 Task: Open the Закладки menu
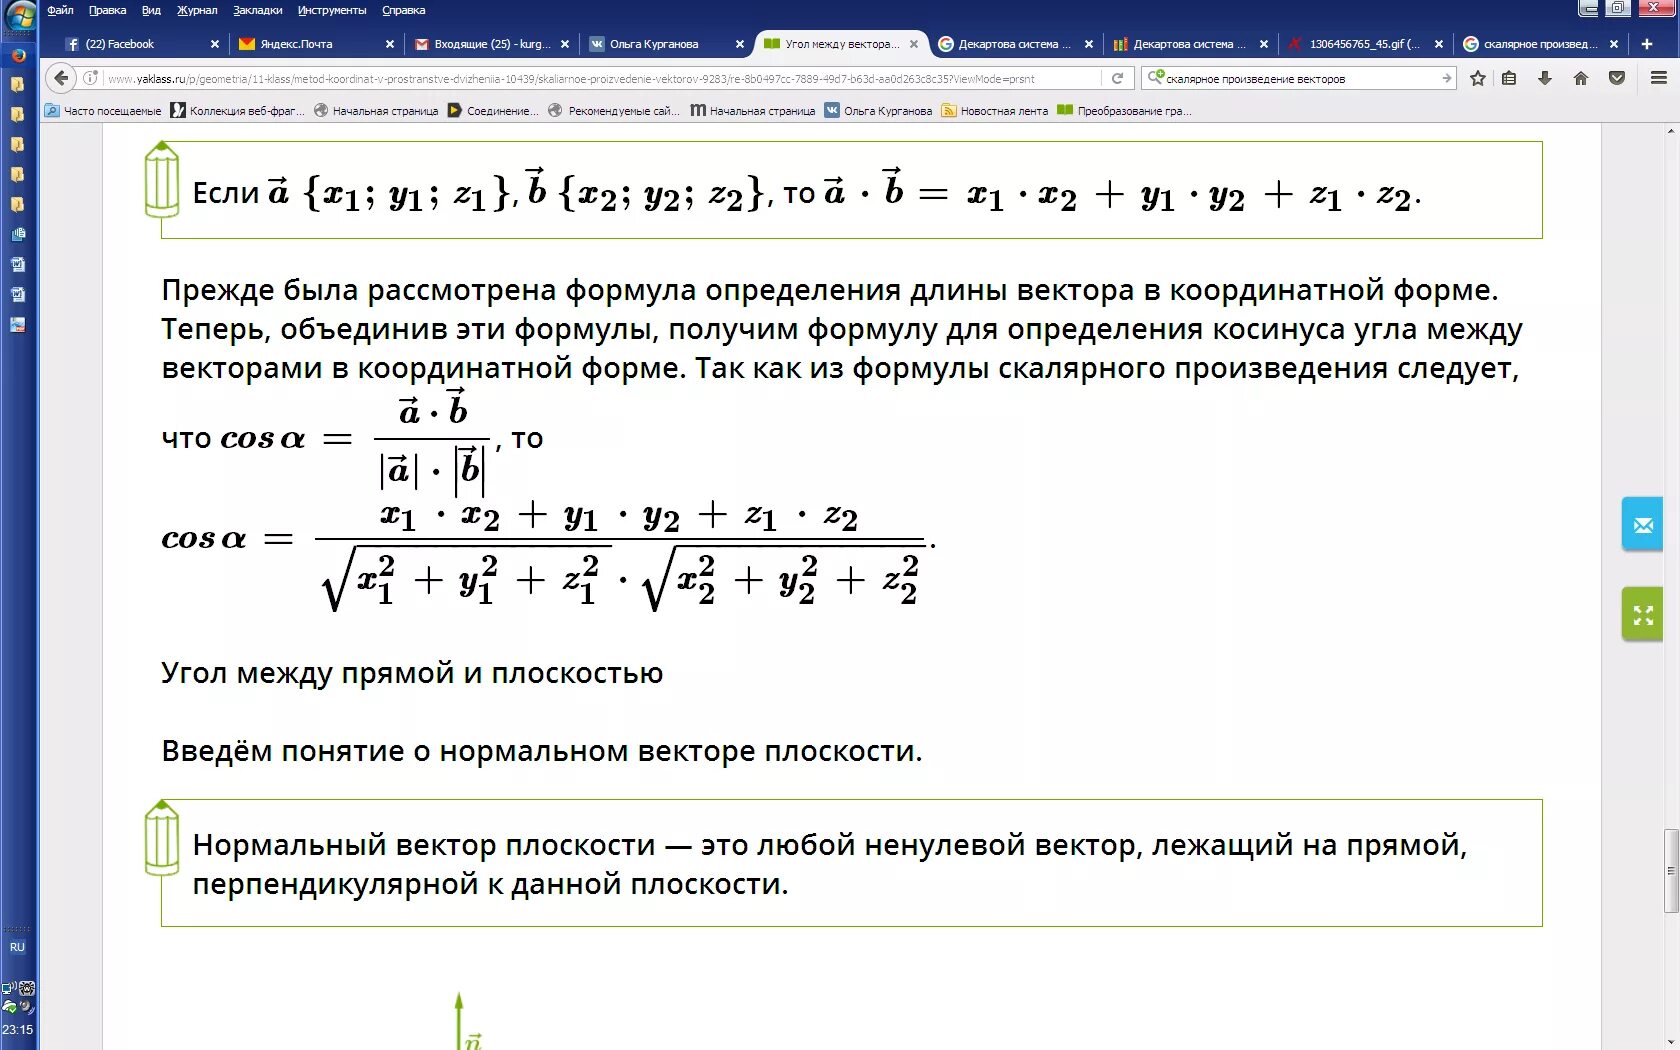click(x=258, y=10)
